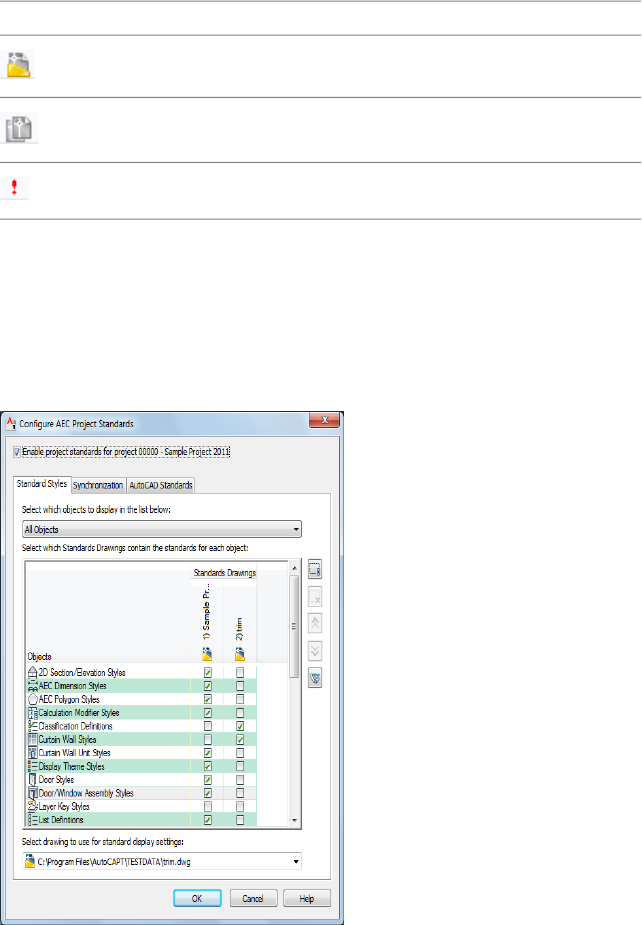Click the AEC Dimension Styles row icon
Screen dimensions: 642x925
[32, 685]
